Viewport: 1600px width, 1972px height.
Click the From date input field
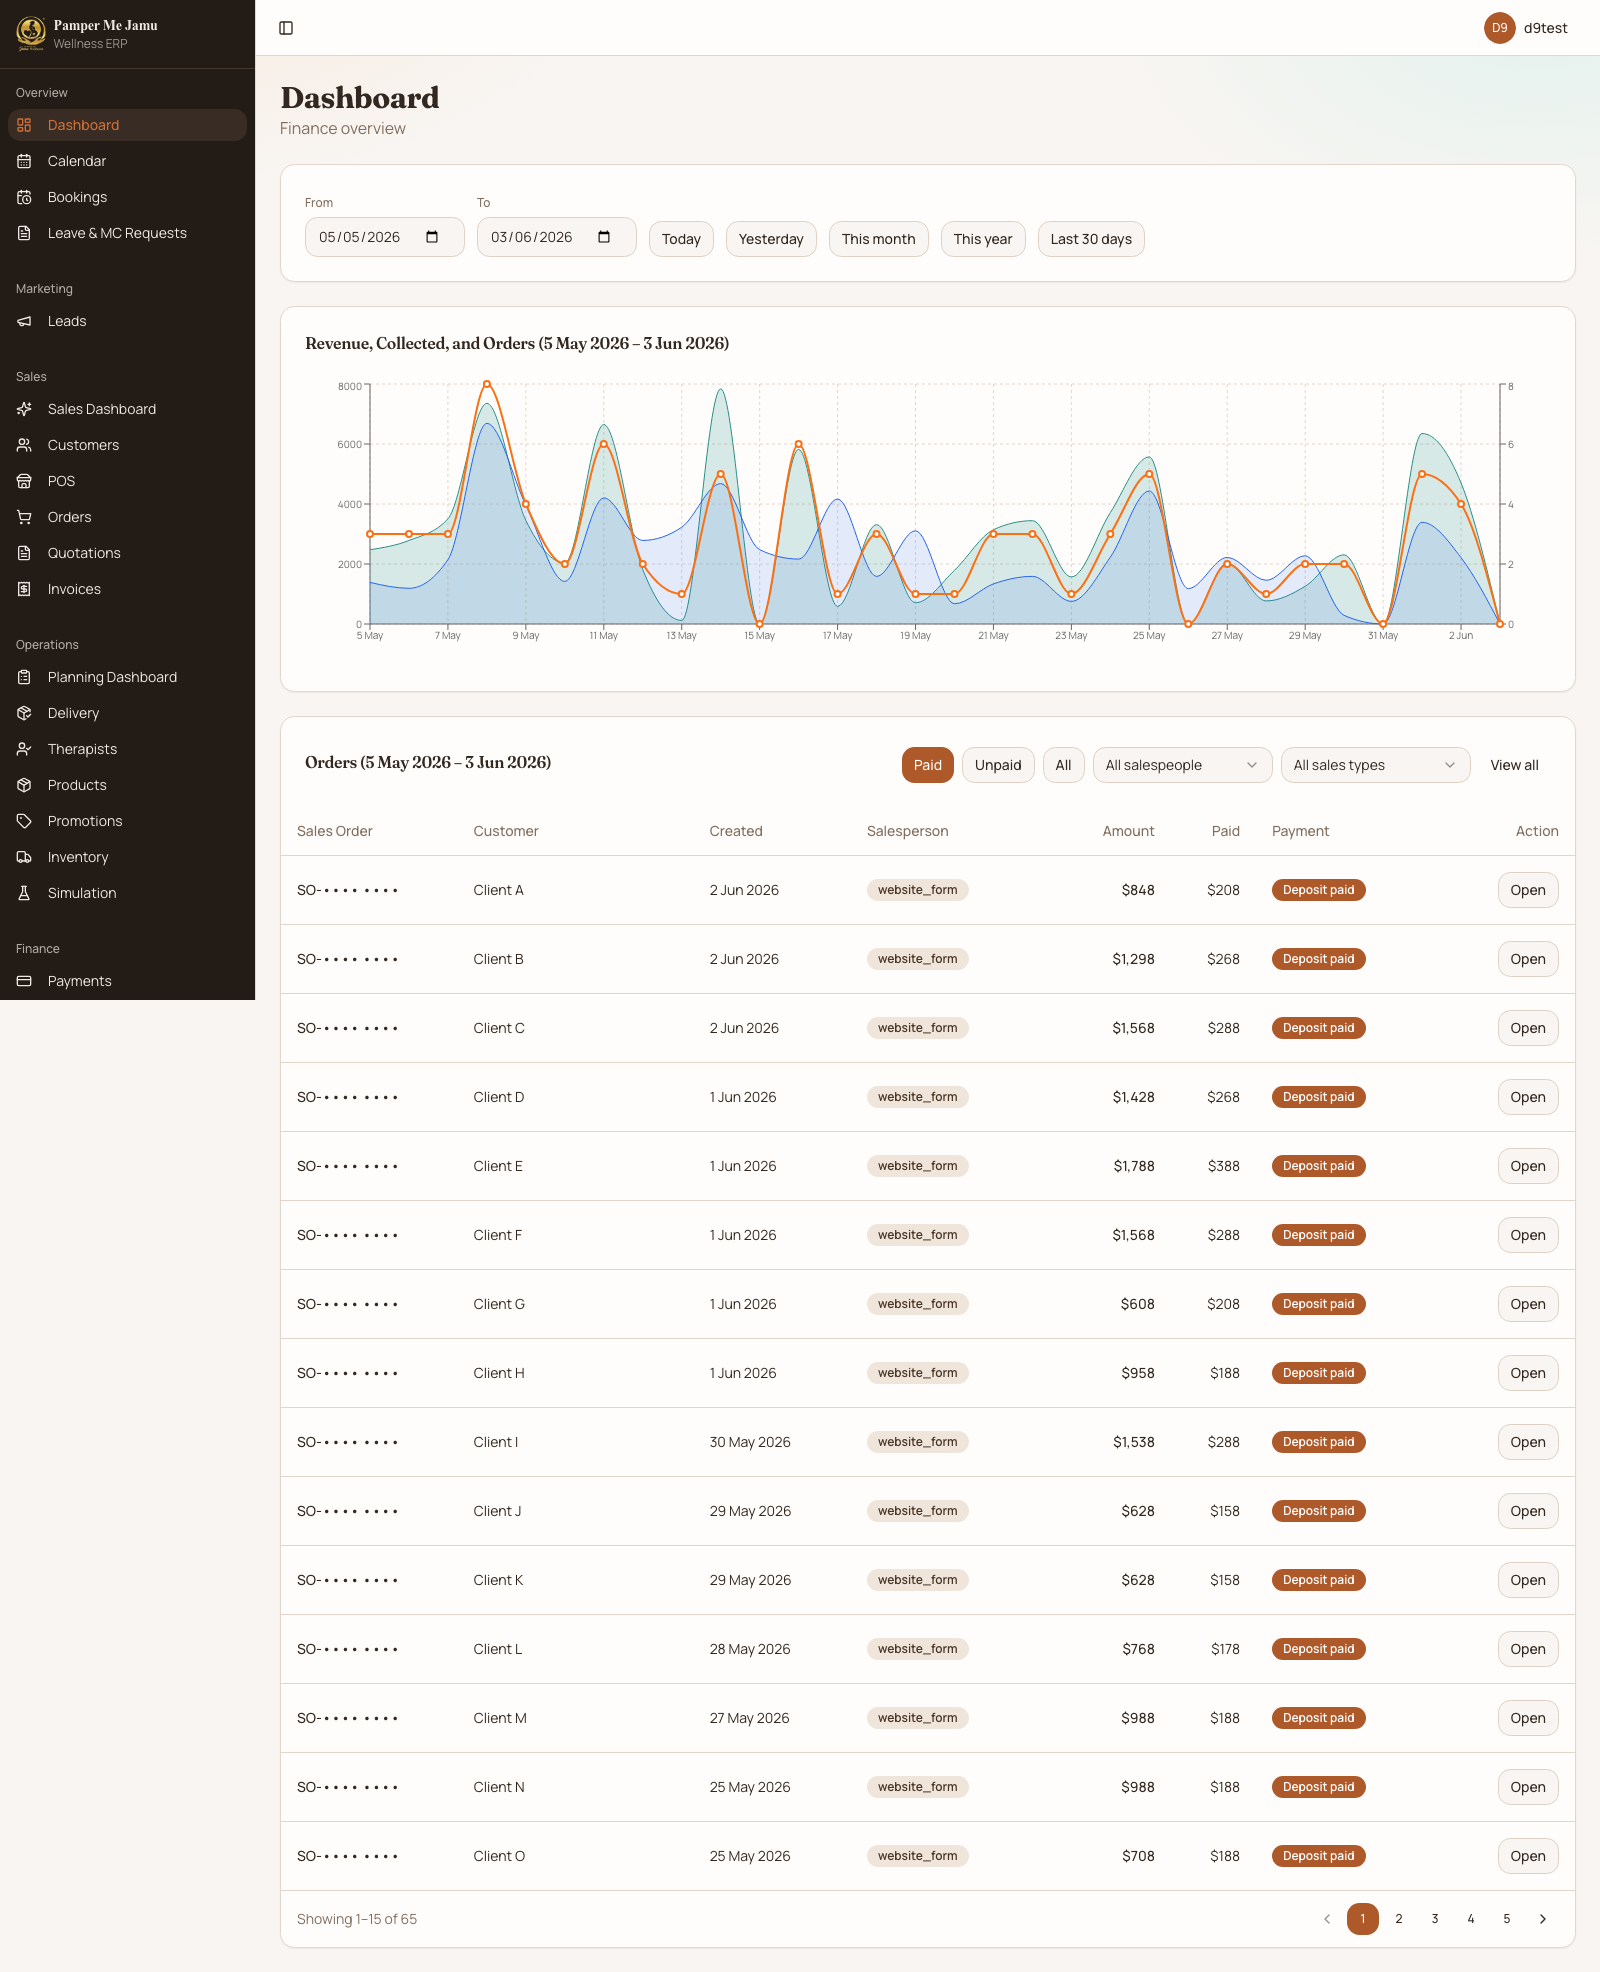384,237
